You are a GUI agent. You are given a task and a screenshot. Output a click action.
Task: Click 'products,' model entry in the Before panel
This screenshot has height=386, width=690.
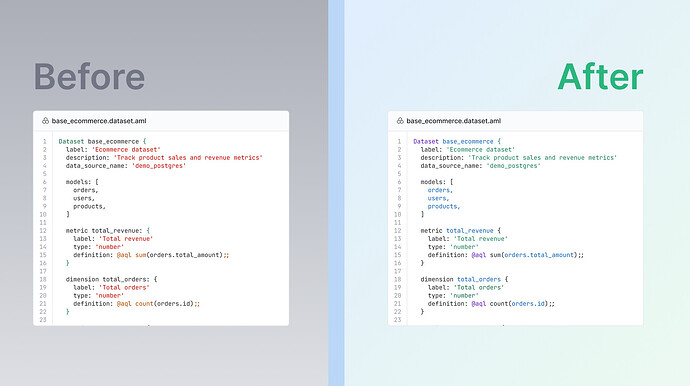89,206
